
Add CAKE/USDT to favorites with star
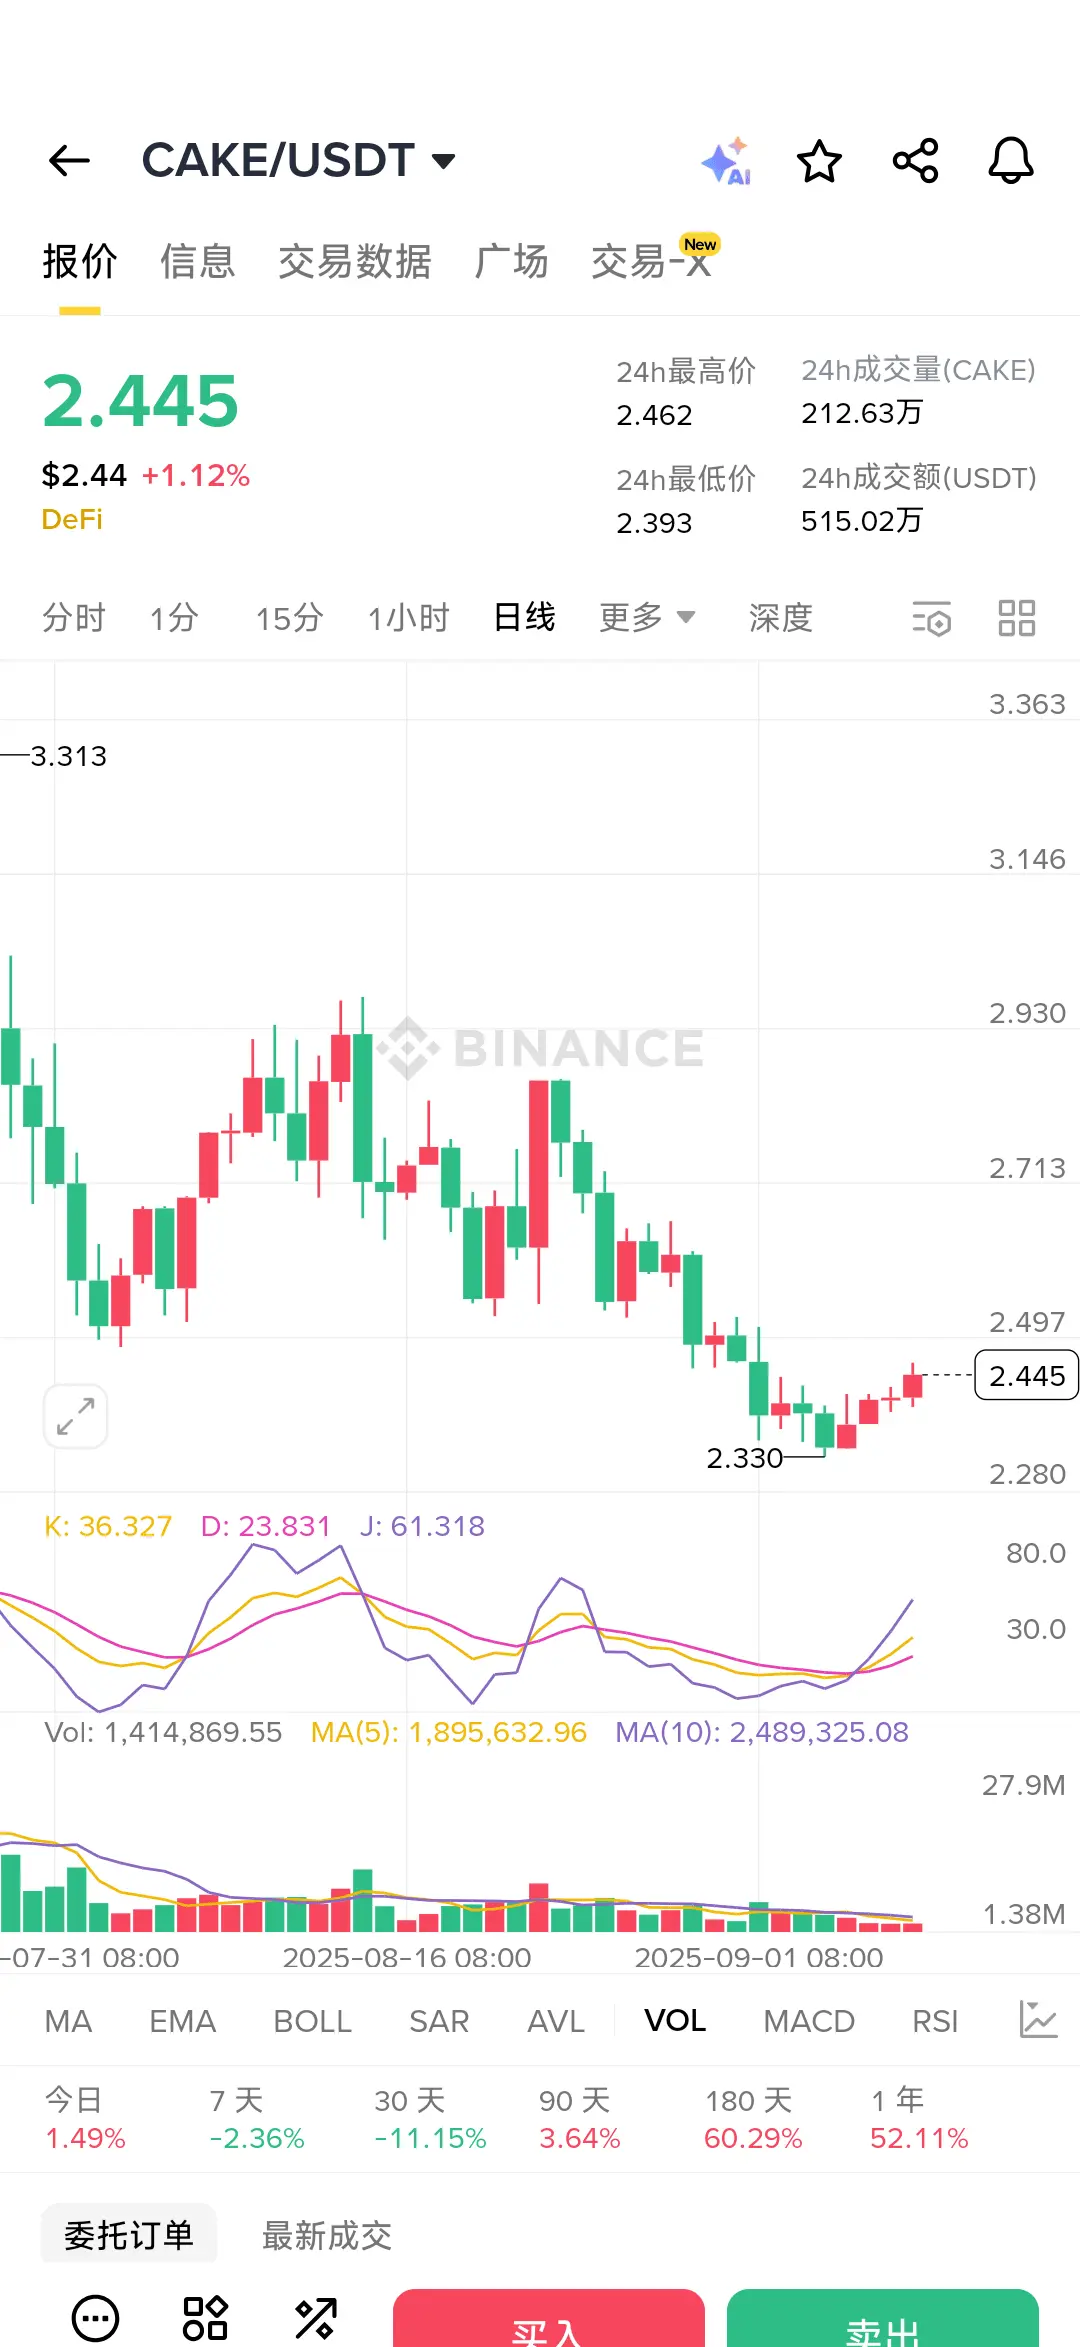click(819, 161)
